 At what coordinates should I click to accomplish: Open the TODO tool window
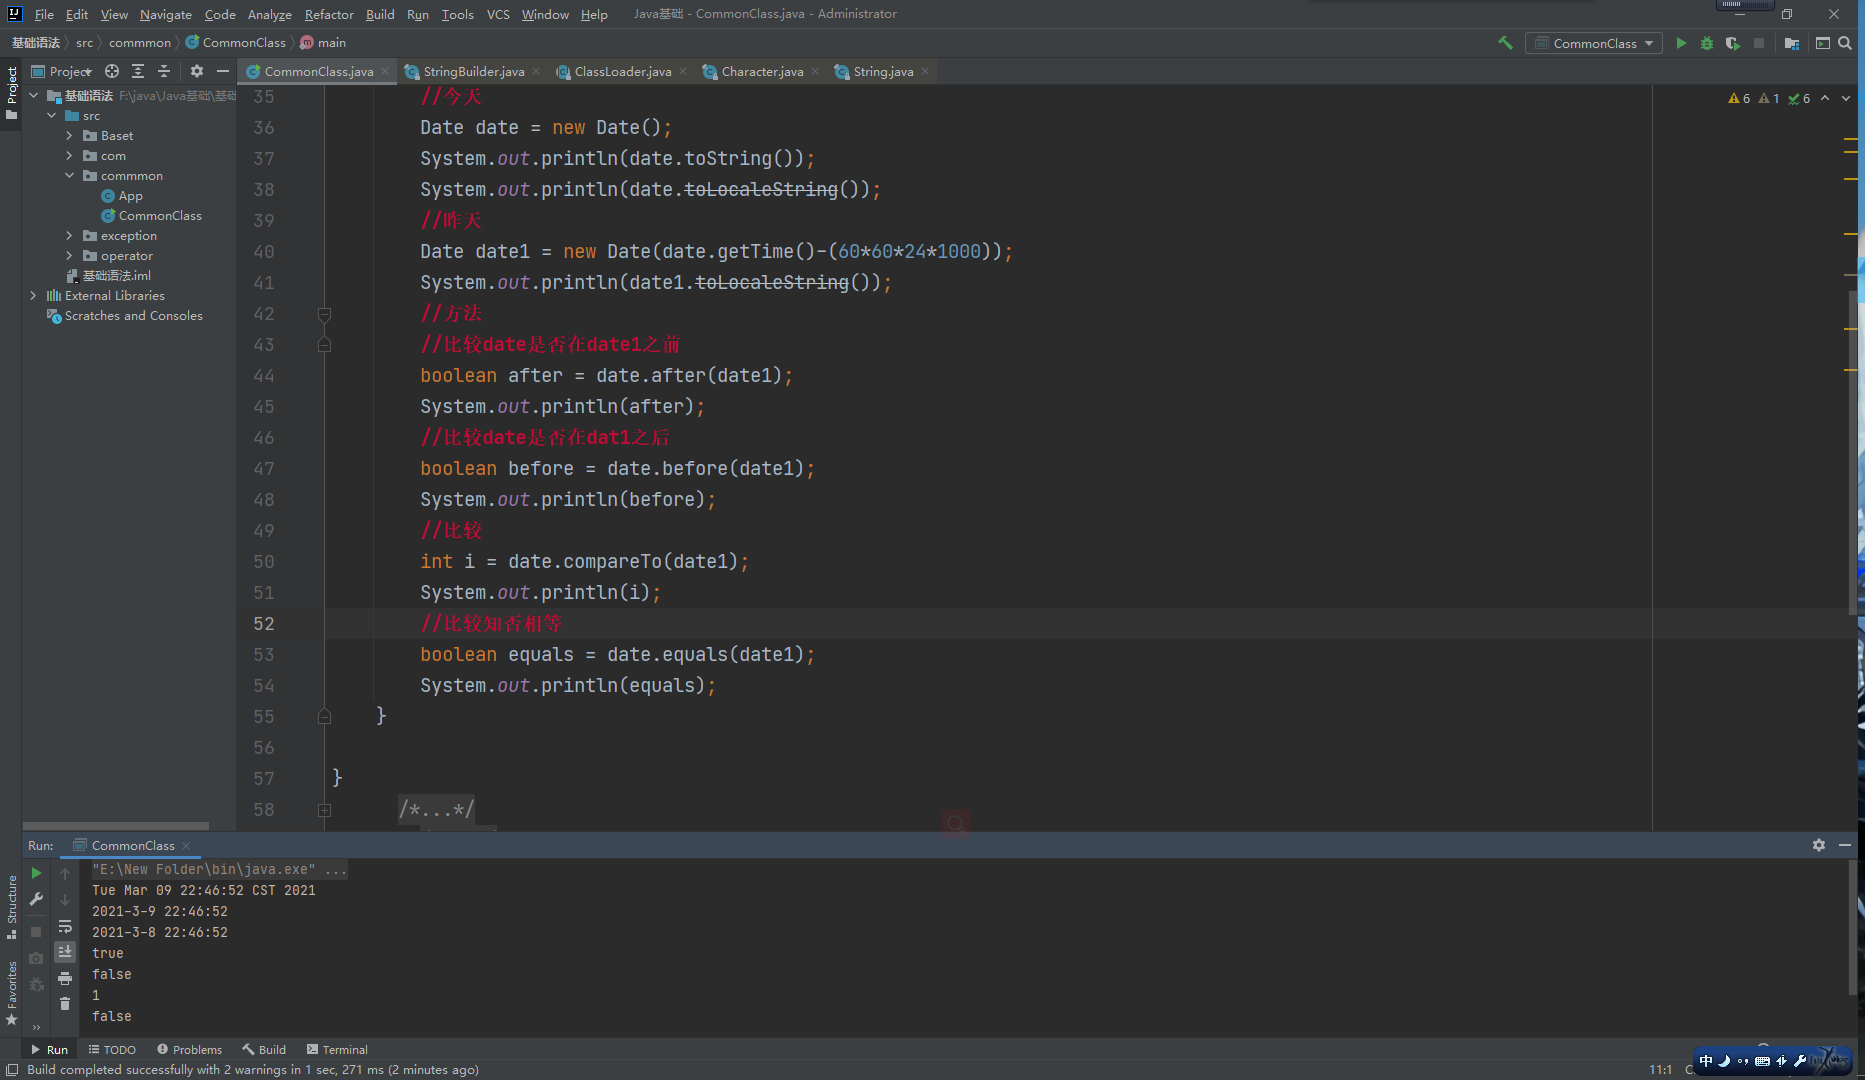(112, 1049)
